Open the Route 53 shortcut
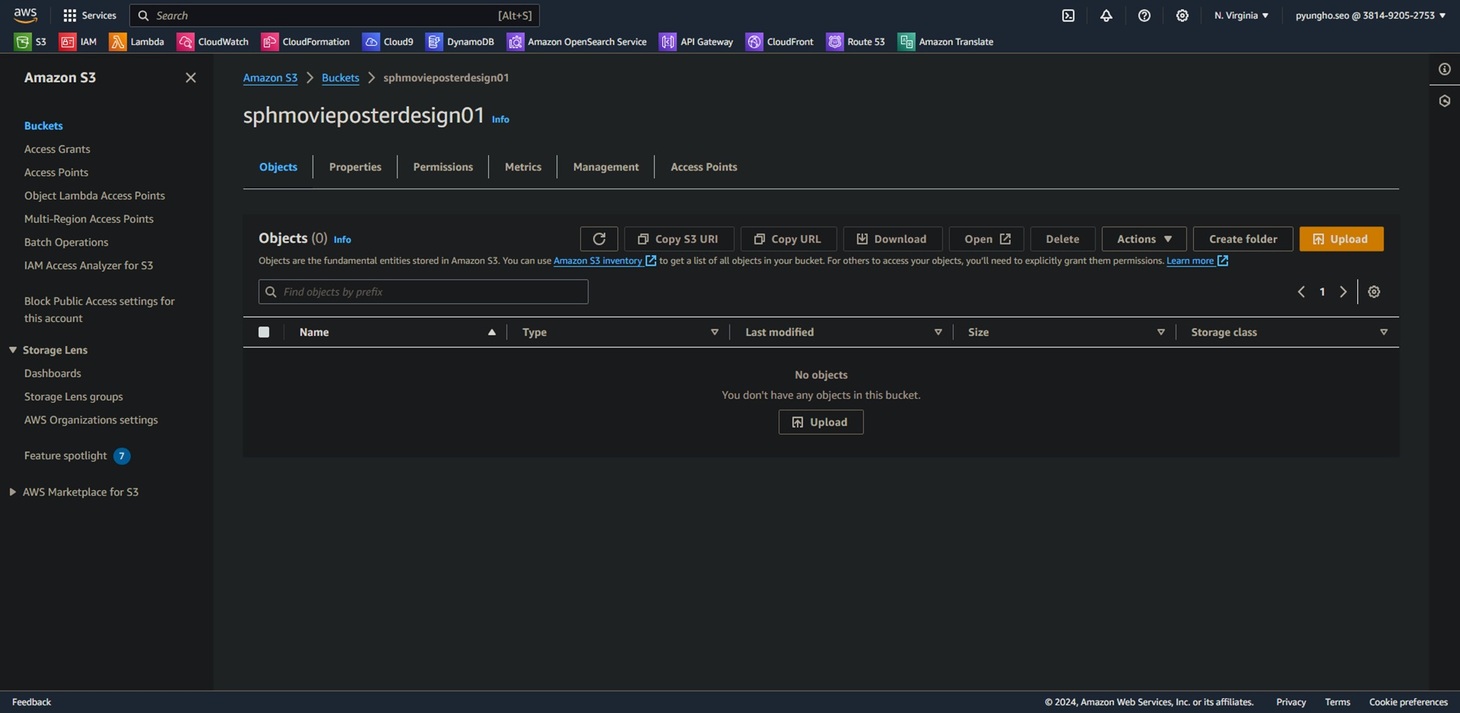 point(856,42)
